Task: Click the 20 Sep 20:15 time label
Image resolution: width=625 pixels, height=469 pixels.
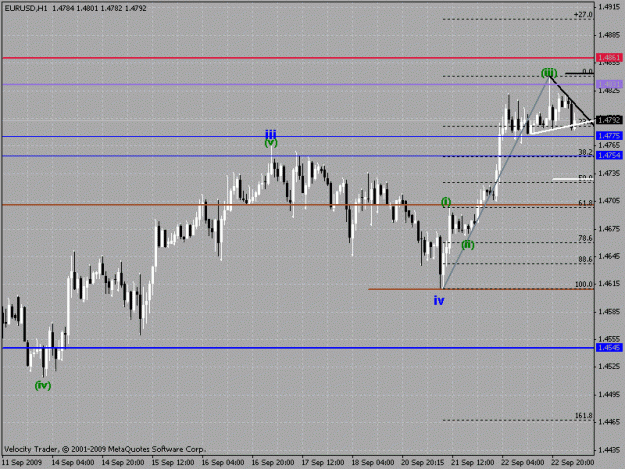Action: (x=423, y=462)
